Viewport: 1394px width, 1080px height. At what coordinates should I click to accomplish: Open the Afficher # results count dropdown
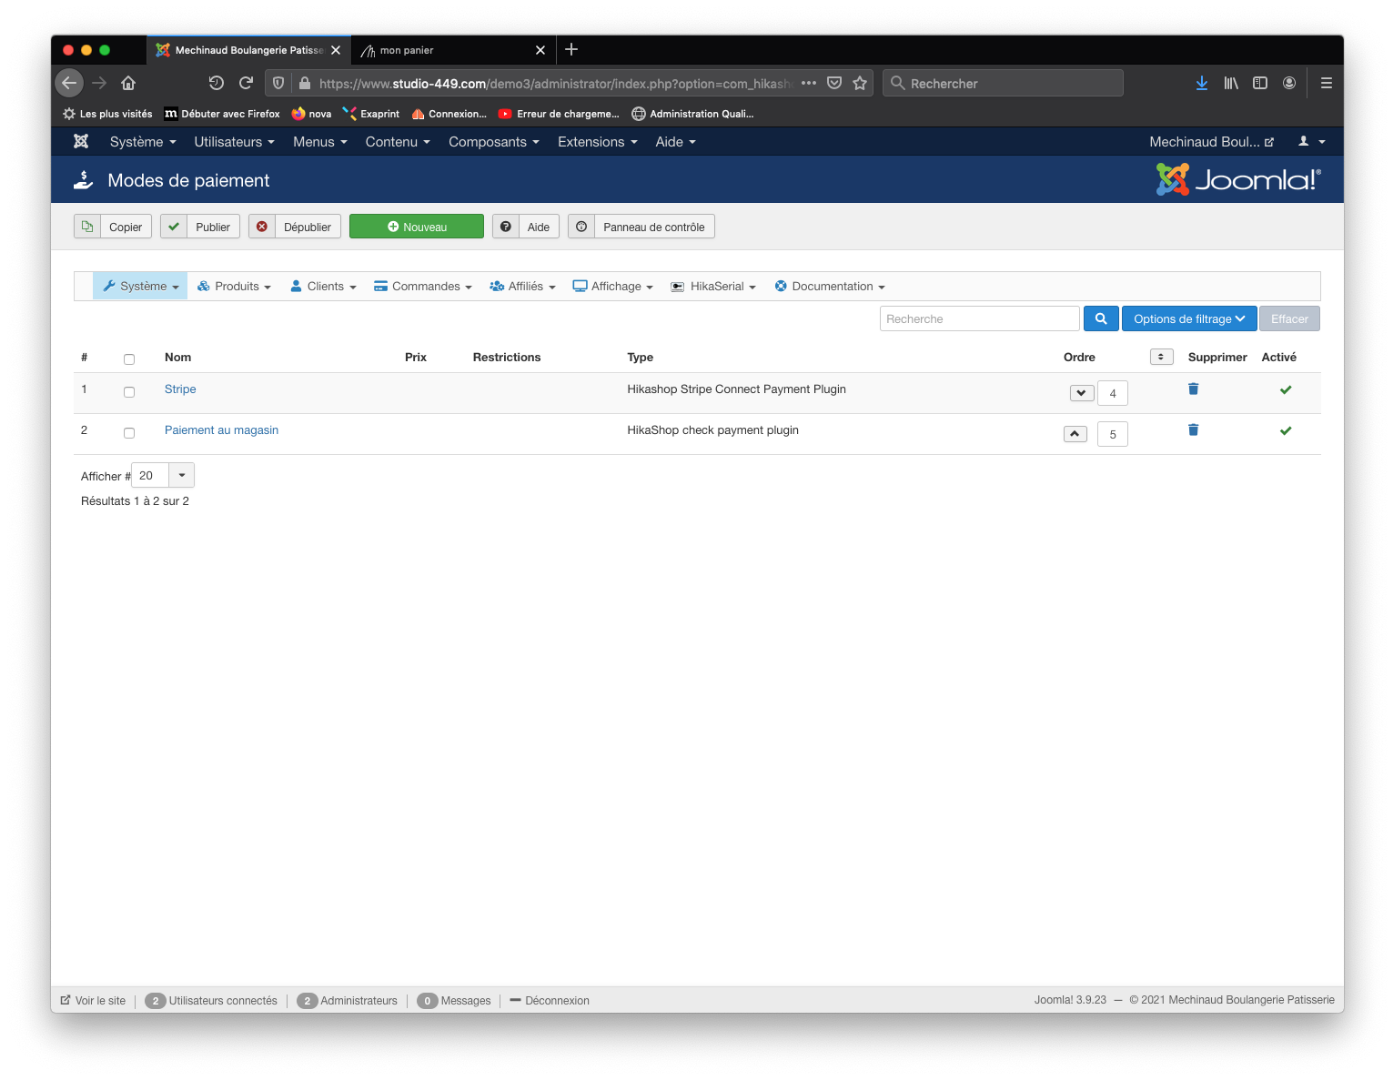click(181, 475)
